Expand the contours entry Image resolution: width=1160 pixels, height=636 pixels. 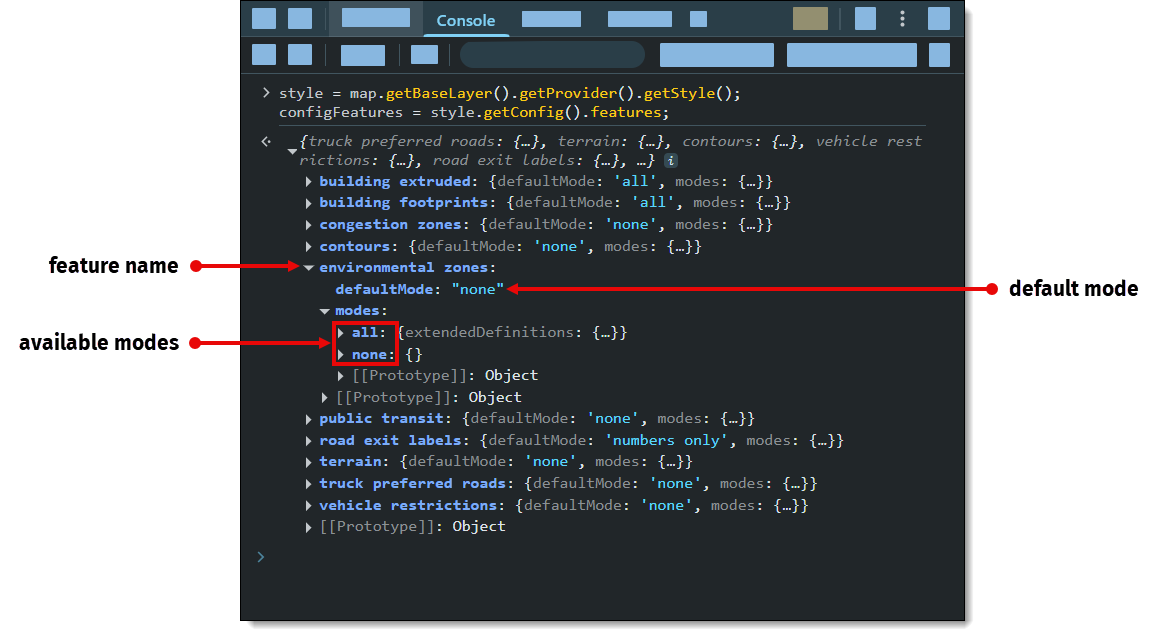[x=308, y=246]
